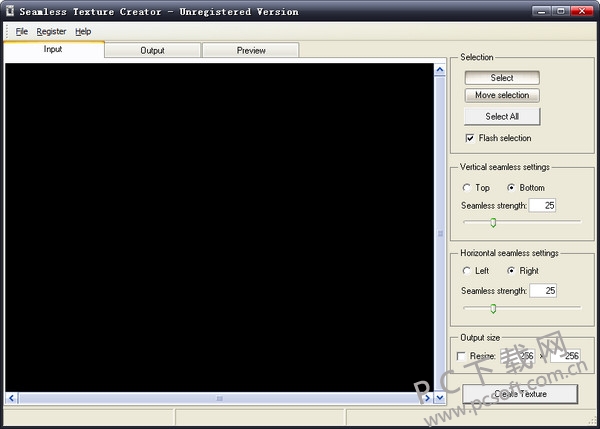This screenshot has width=600, height=429.
Task: Click the vertical seamless strength slider
Action: point(493,222)
